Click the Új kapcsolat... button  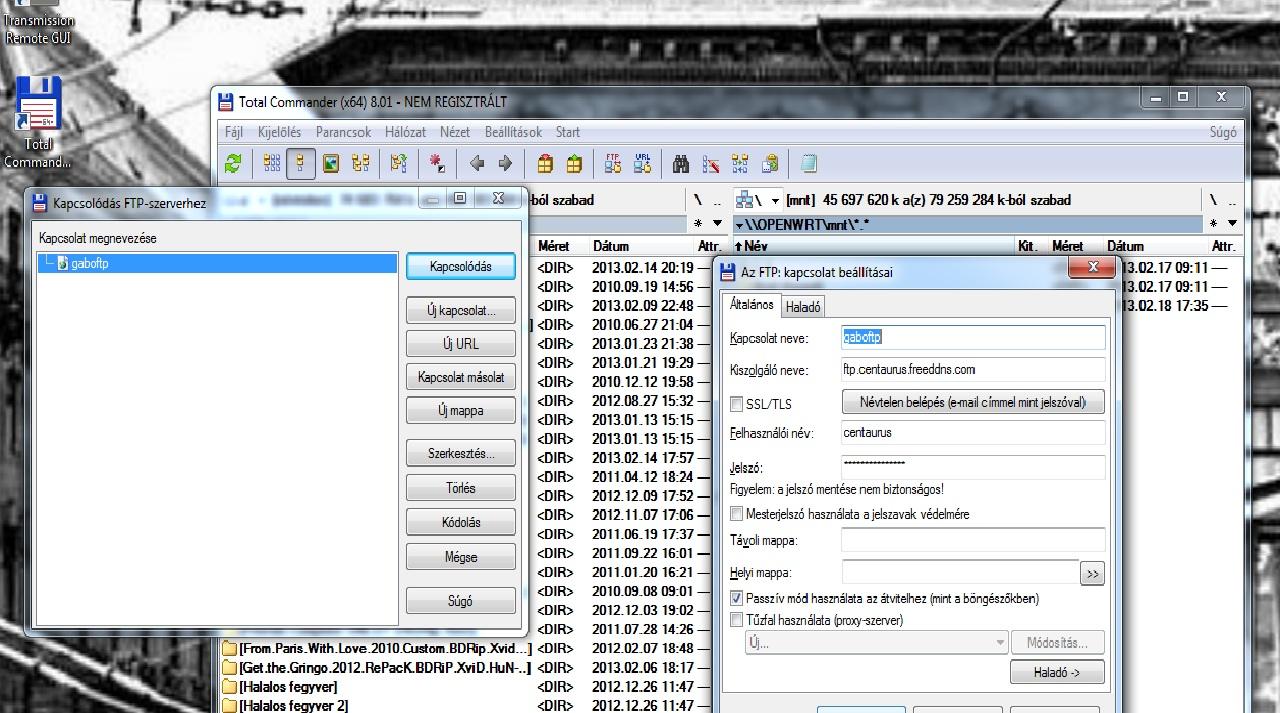(461, 310)
